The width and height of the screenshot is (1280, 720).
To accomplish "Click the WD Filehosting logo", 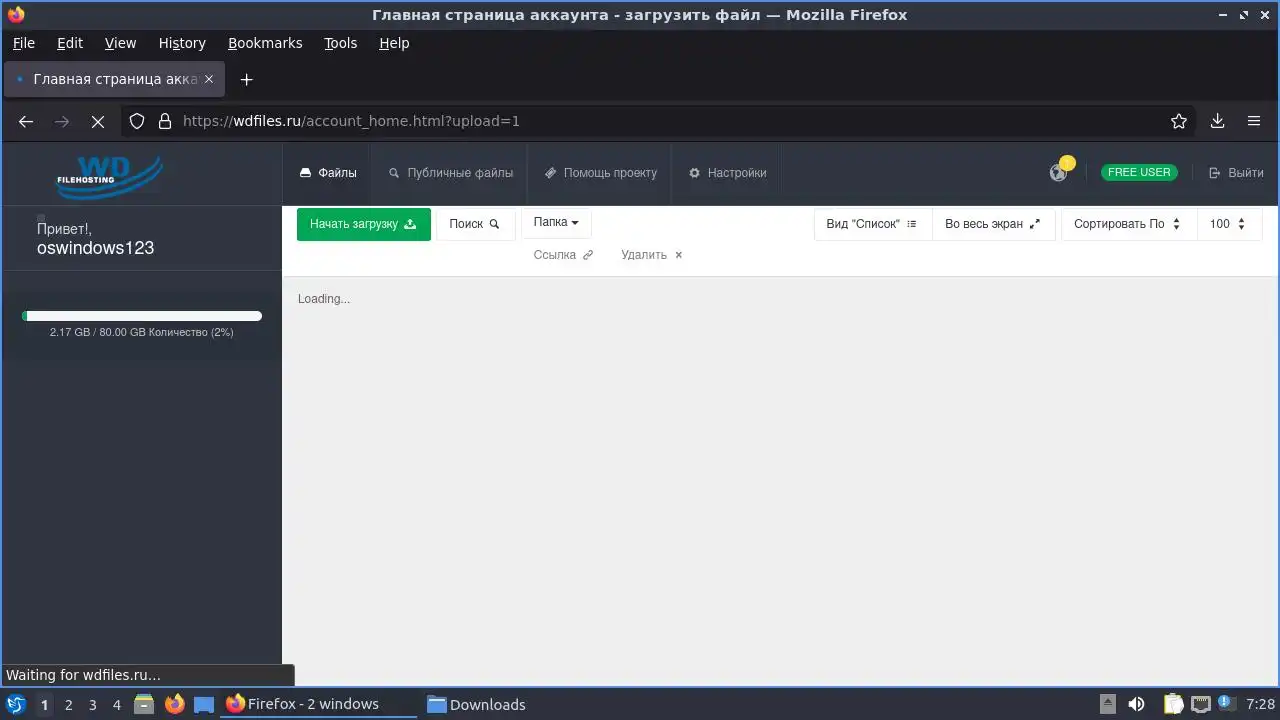I will [x=109, y=176].
